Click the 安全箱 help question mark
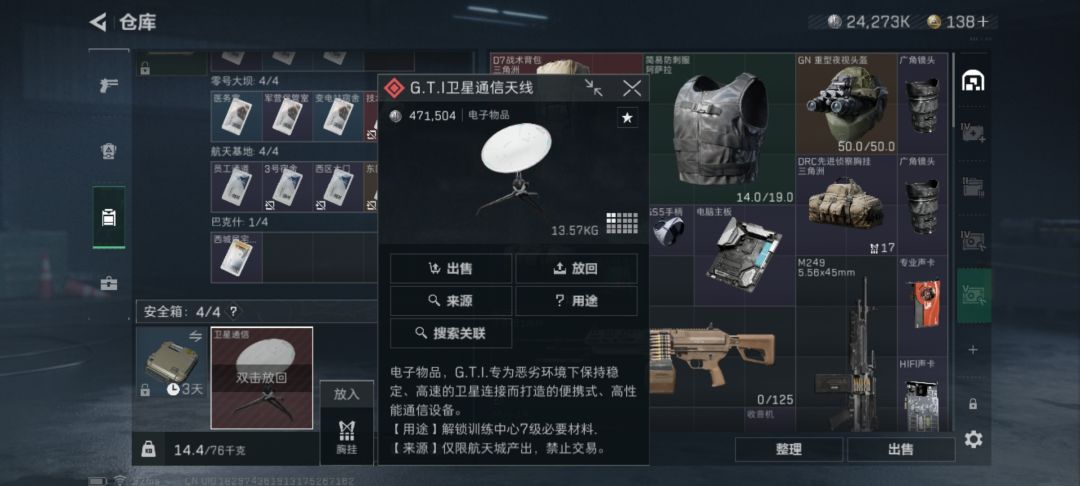 point(233,312)
